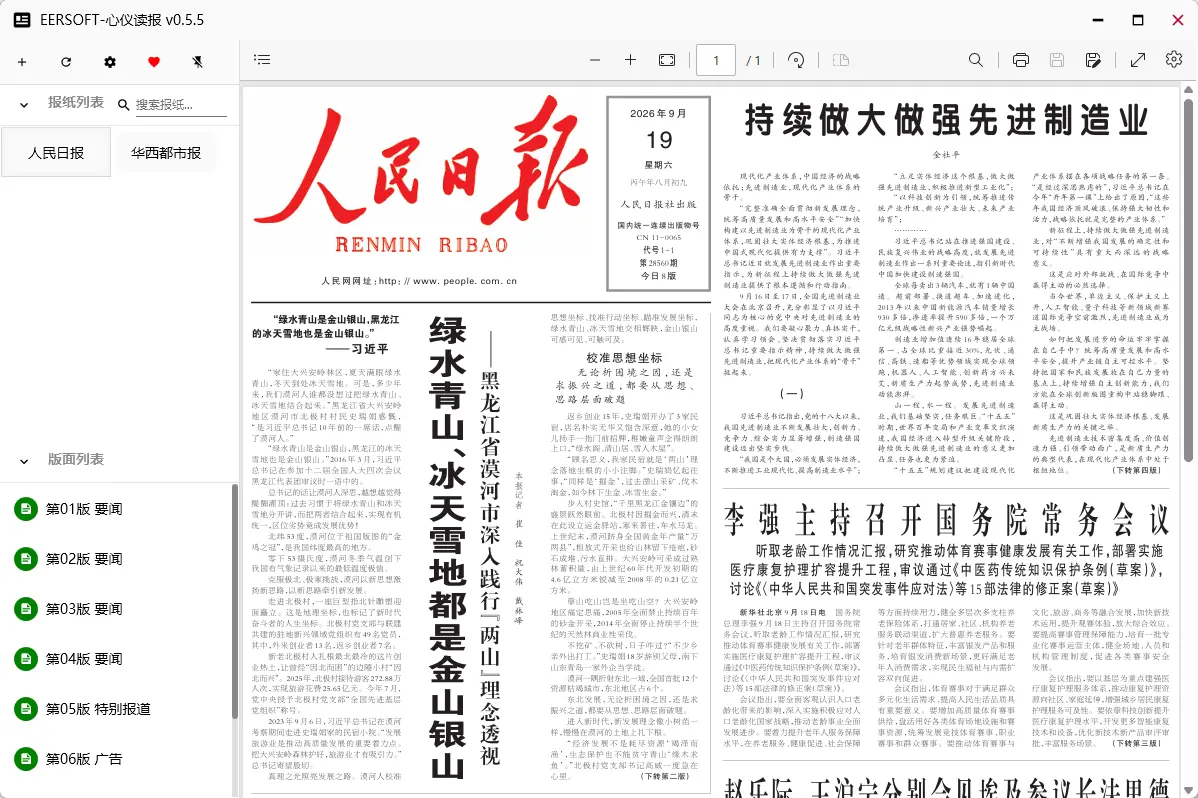Click subheading 校准思想坐标

coord(624,358)
